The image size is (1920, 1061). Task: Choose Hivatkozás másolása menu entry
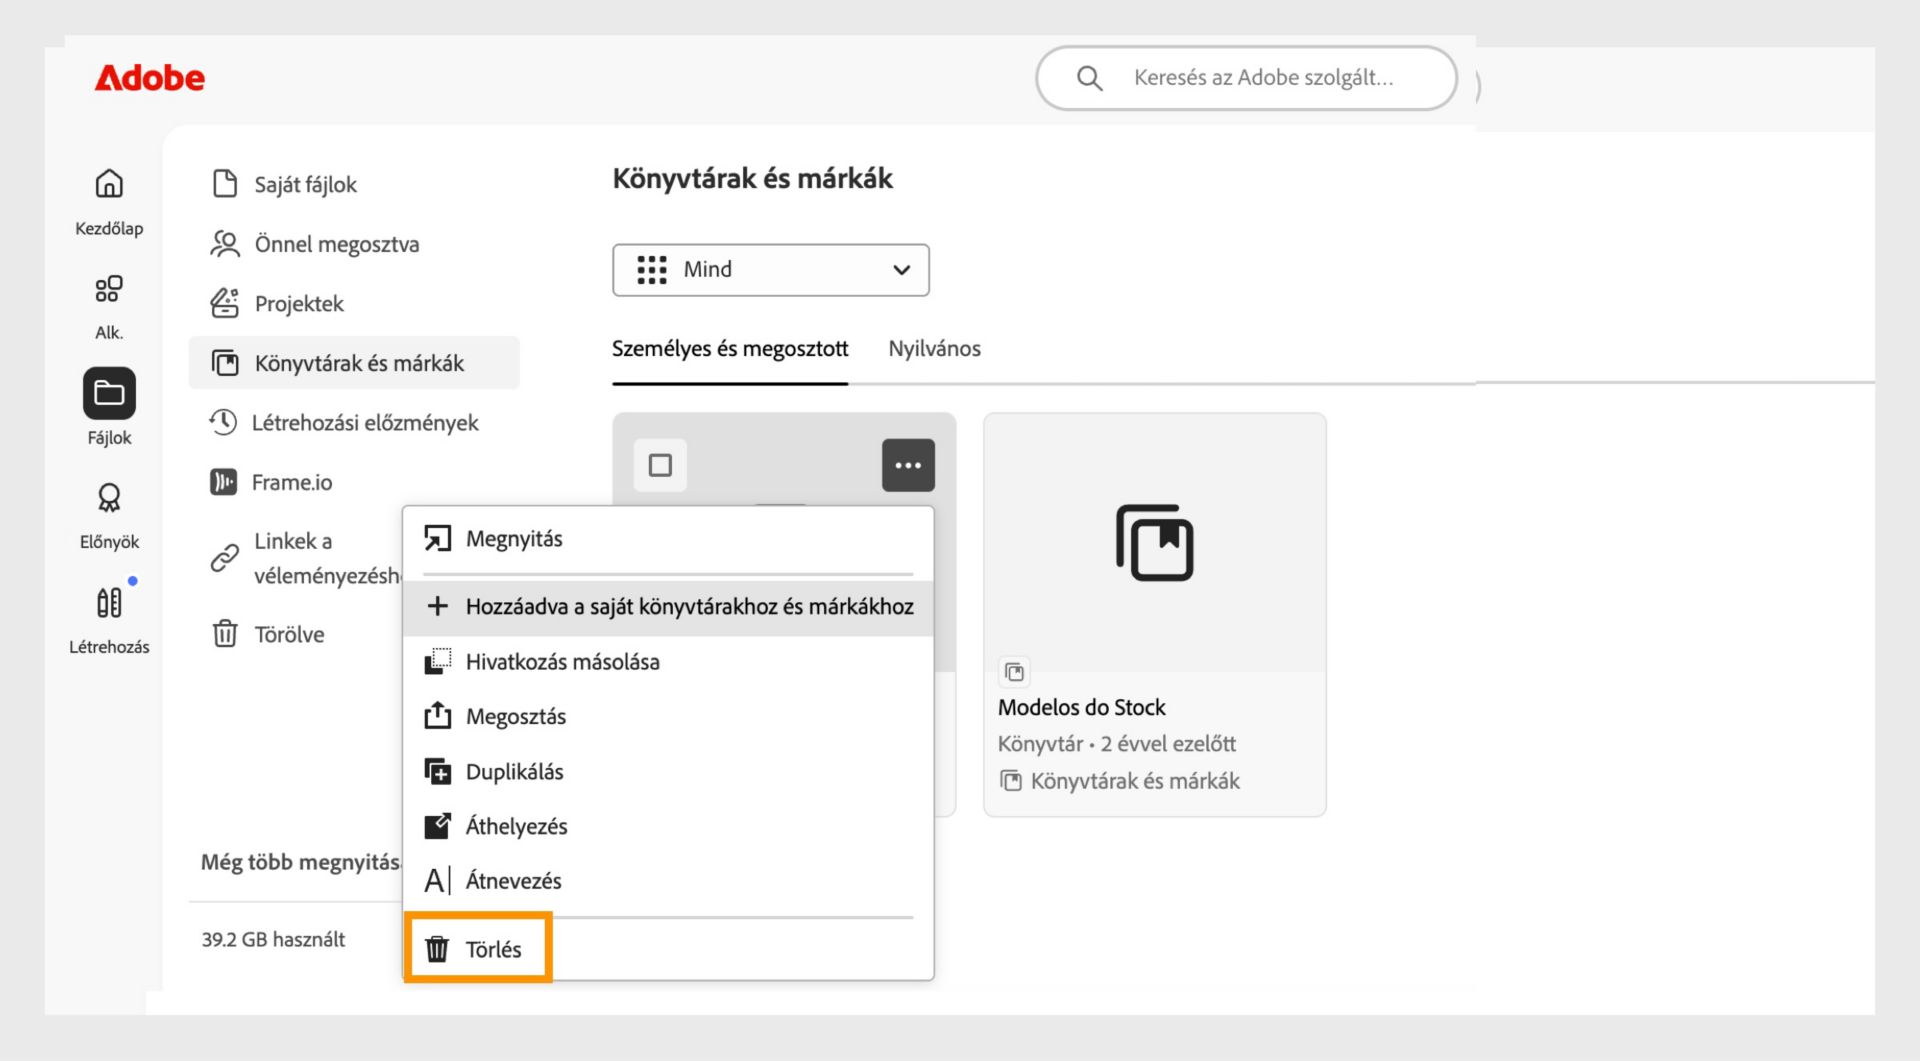coord(668,662)
